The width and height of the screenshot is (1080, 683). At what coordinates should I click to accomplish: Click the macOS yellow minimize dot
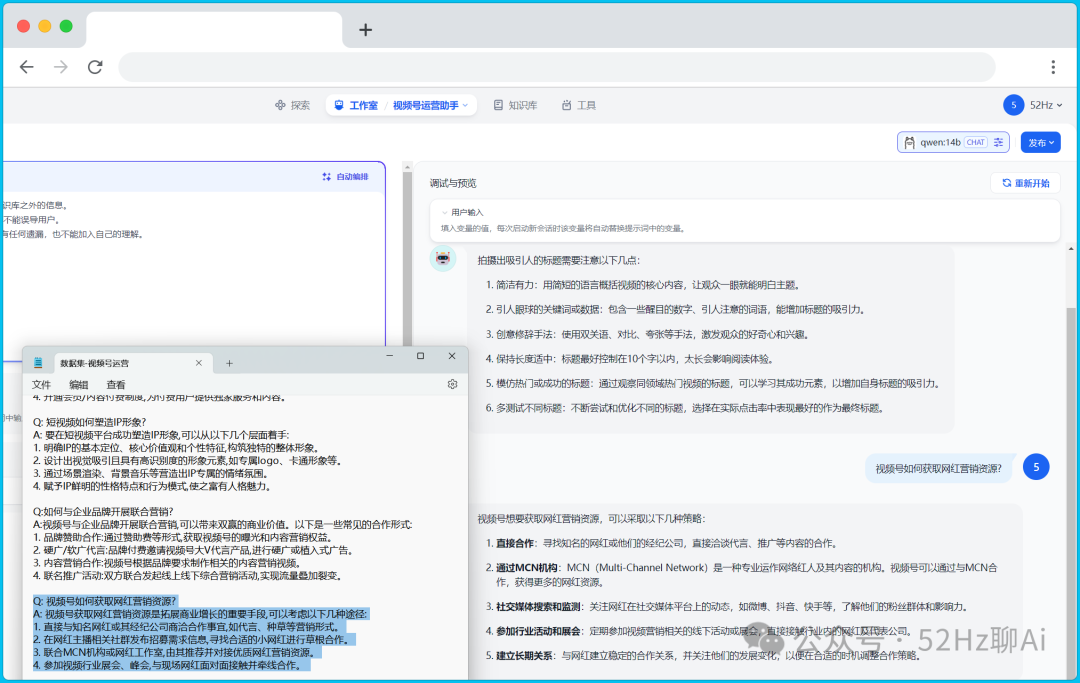pos(45,26)
